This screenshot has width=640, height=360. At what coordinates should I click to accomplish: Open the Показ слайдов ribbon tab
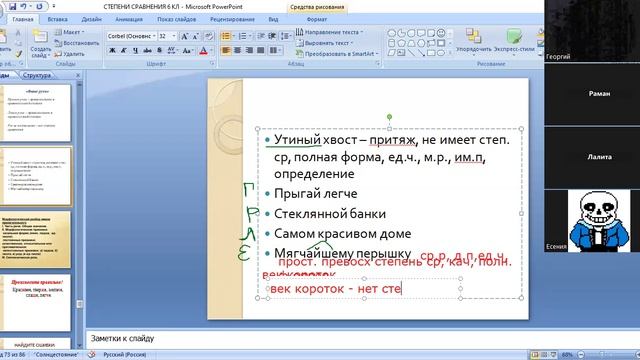coord(177,19)
